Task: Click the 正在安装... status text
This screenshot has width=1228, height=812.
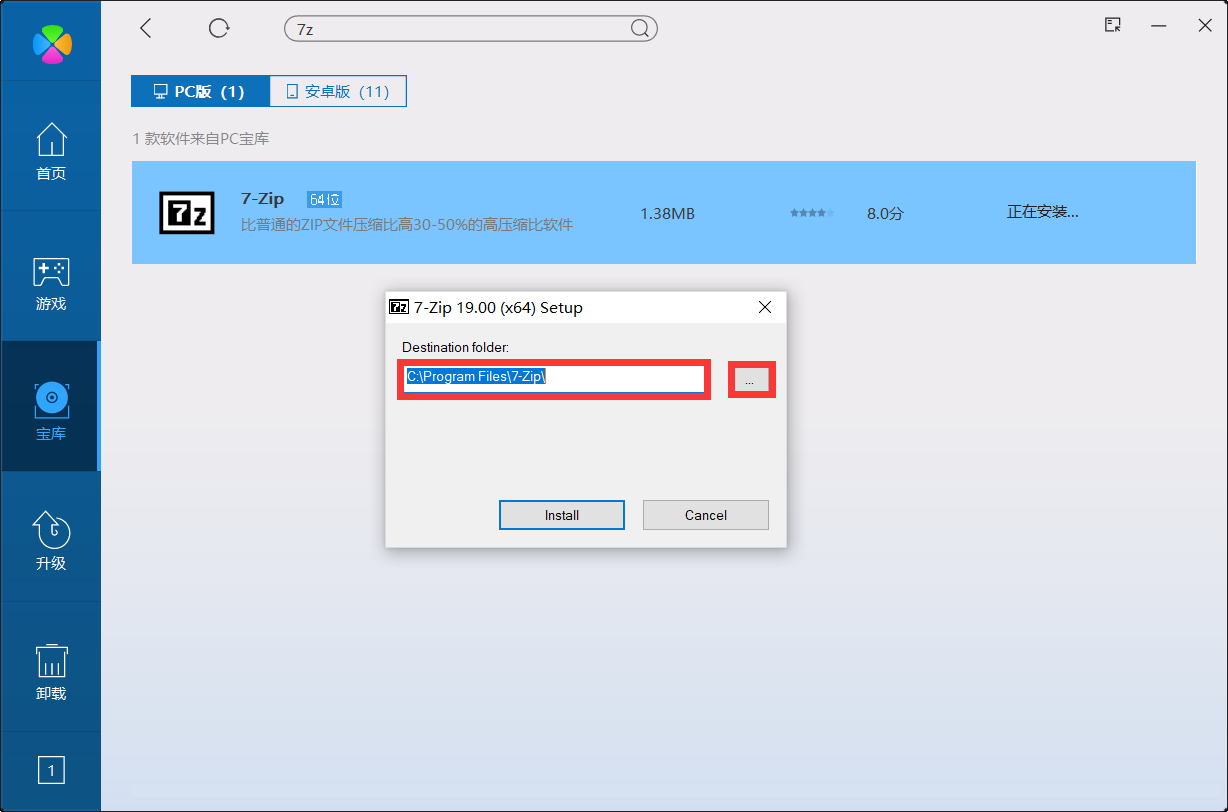Action: tap(1043, 212)
